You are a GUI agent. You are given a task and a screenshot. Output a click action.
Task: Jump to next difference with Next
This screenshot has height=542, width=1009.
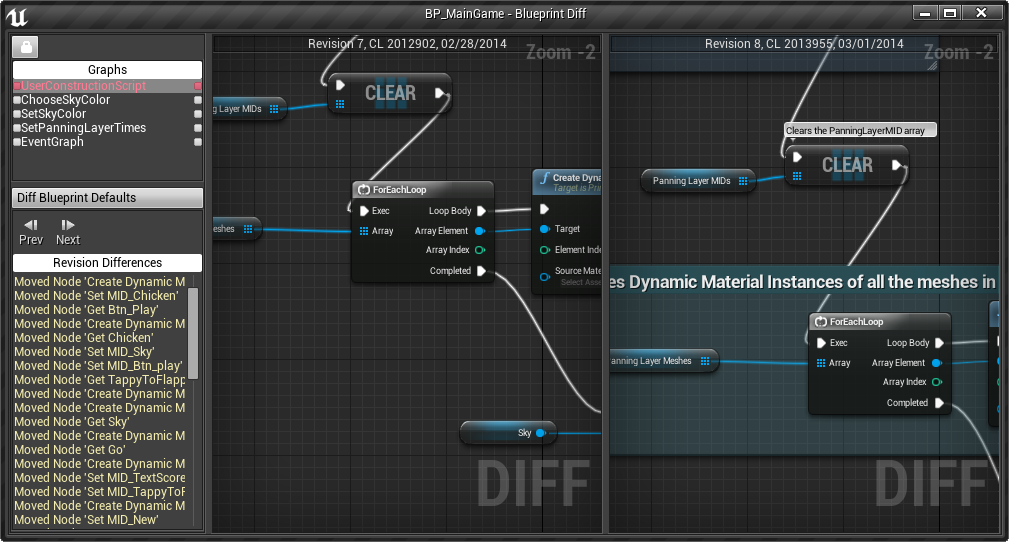[68, 231]
